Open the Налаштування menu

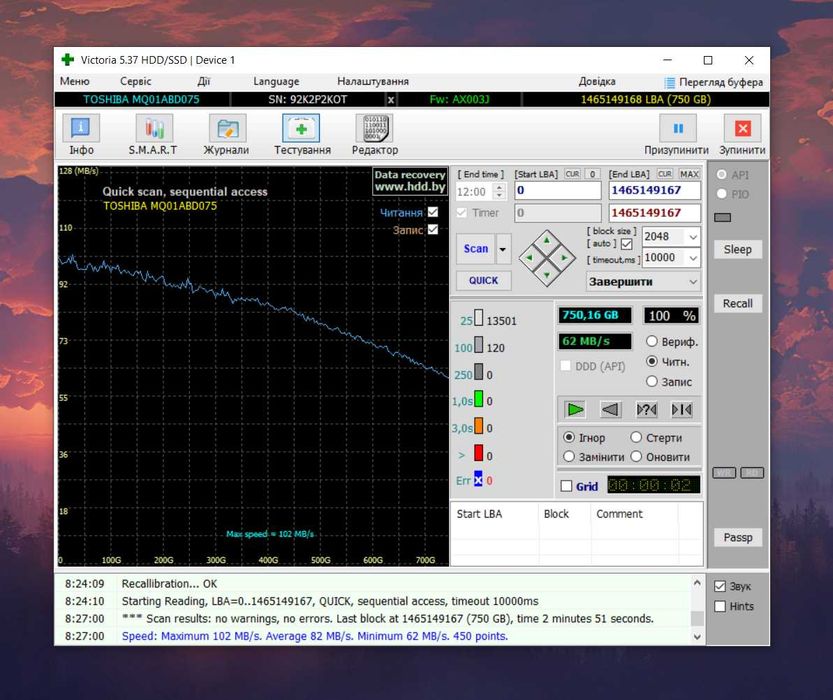[x=373, y=81]
